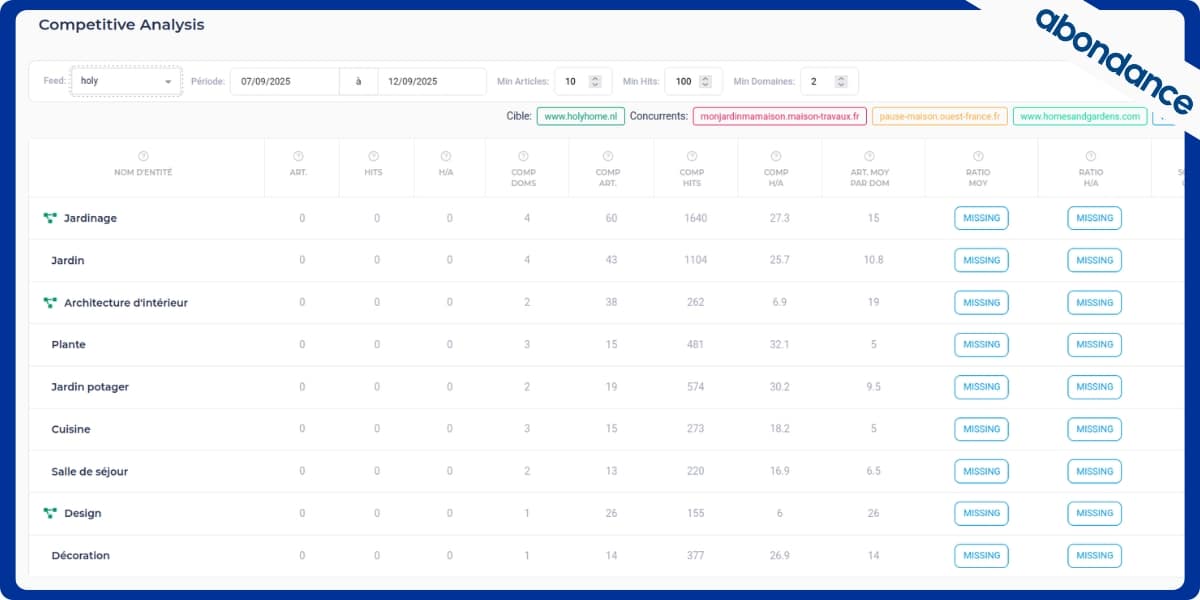Click Ratio Moy MISSING badge for Cuisine
Viewport: 1200px width, 600px height.
(981, 429)
